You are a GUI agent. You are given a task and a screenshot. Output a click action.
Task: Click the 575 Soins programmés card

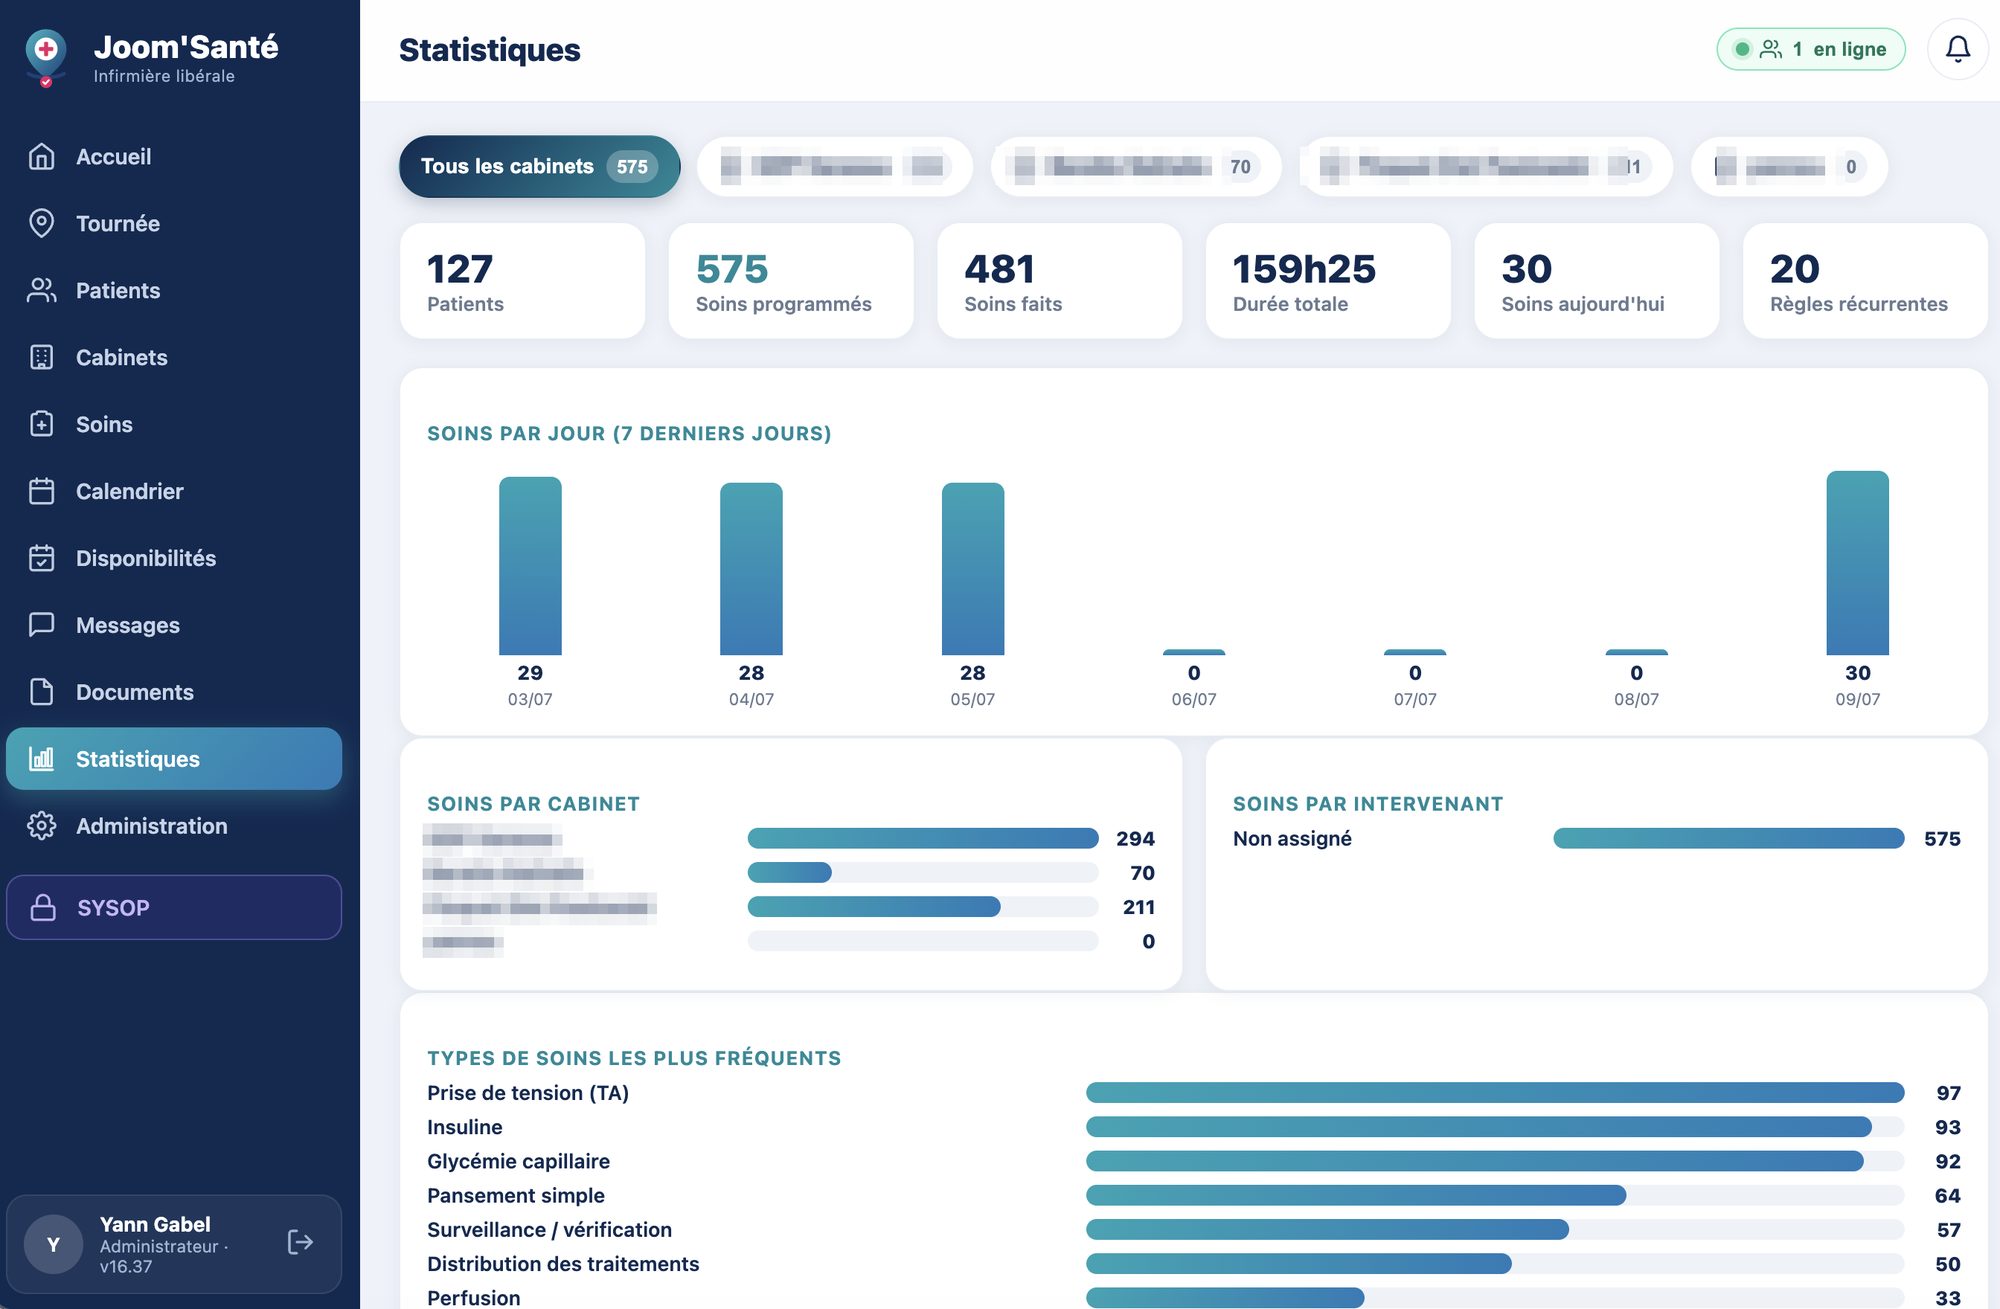[x=791, y=281]
